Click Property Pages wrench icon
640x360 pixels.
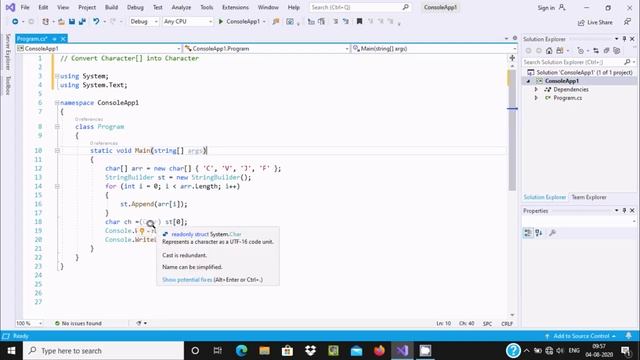click(x=552, y=233)
